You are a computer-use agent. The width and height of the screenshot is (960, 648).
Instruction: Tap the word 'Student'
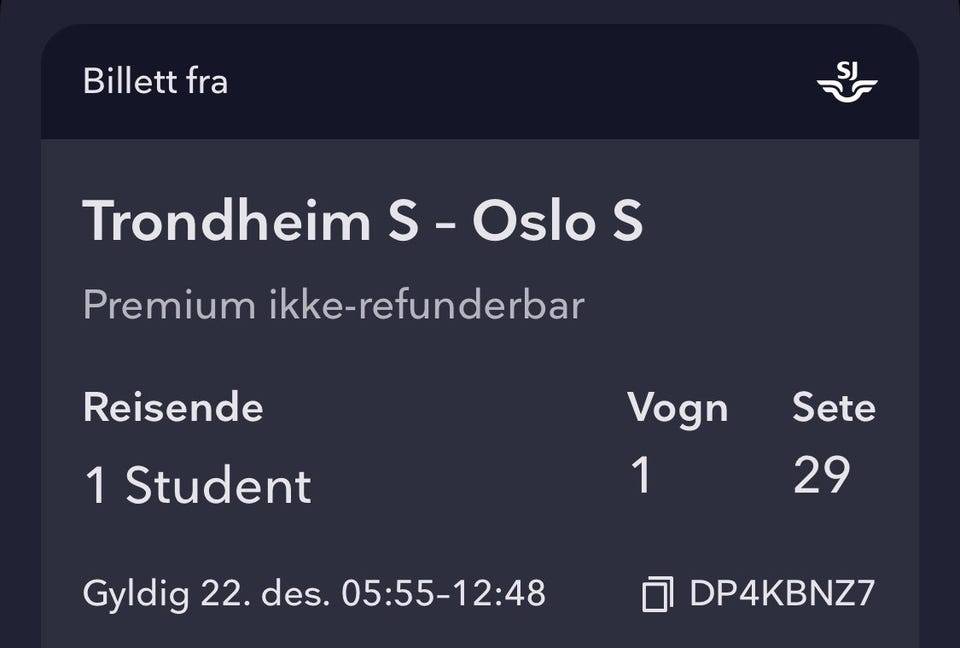(219, 485)
